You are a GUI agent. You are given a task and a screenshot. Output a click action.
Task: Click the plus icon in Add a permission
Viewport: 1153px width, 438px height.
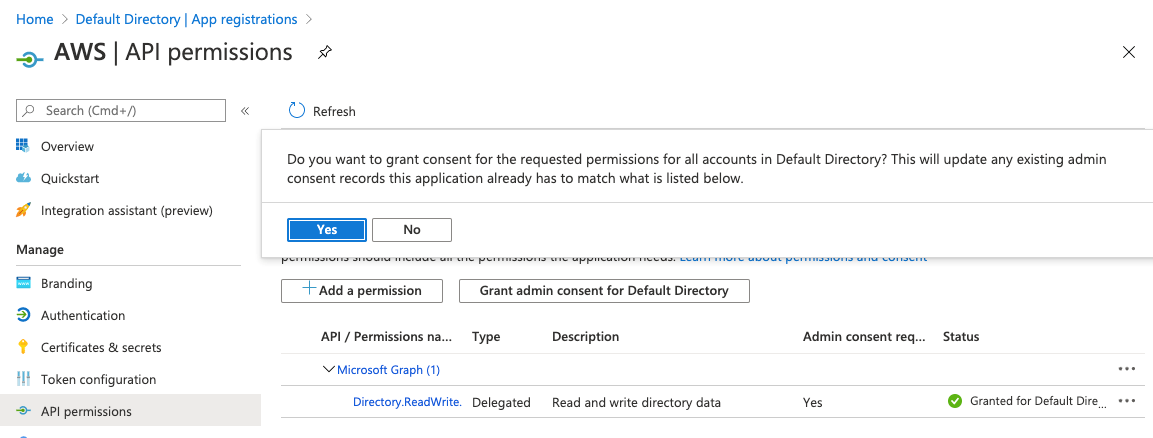310,289
